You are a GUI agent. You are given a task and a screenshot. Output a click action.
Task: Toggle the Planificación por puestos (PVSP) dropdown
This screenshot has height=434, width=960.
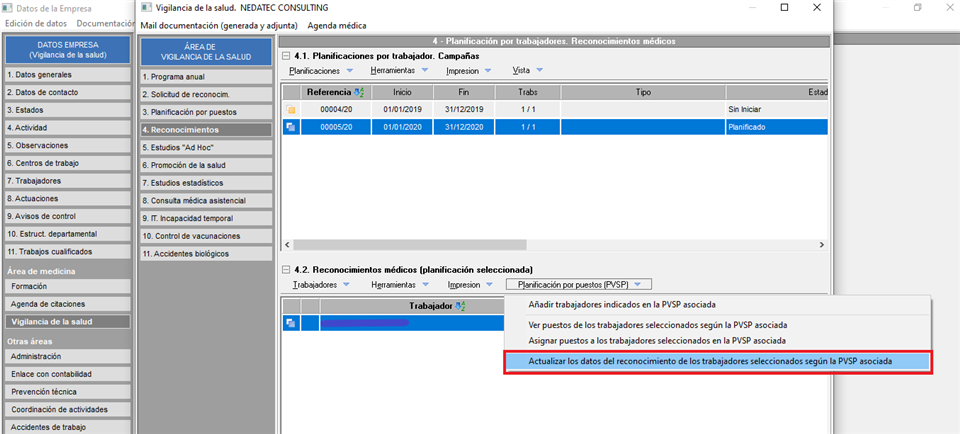click(x=579, y=285)
